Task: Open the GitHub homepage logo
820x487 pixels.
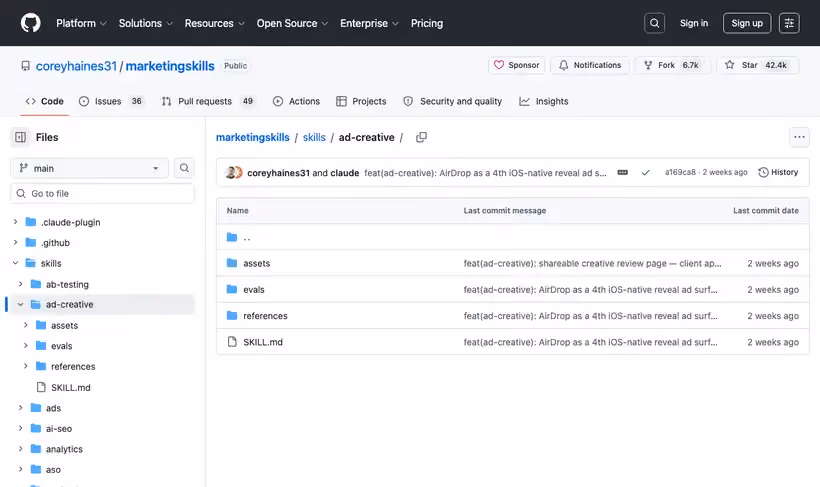Action: tap(30, 23)
